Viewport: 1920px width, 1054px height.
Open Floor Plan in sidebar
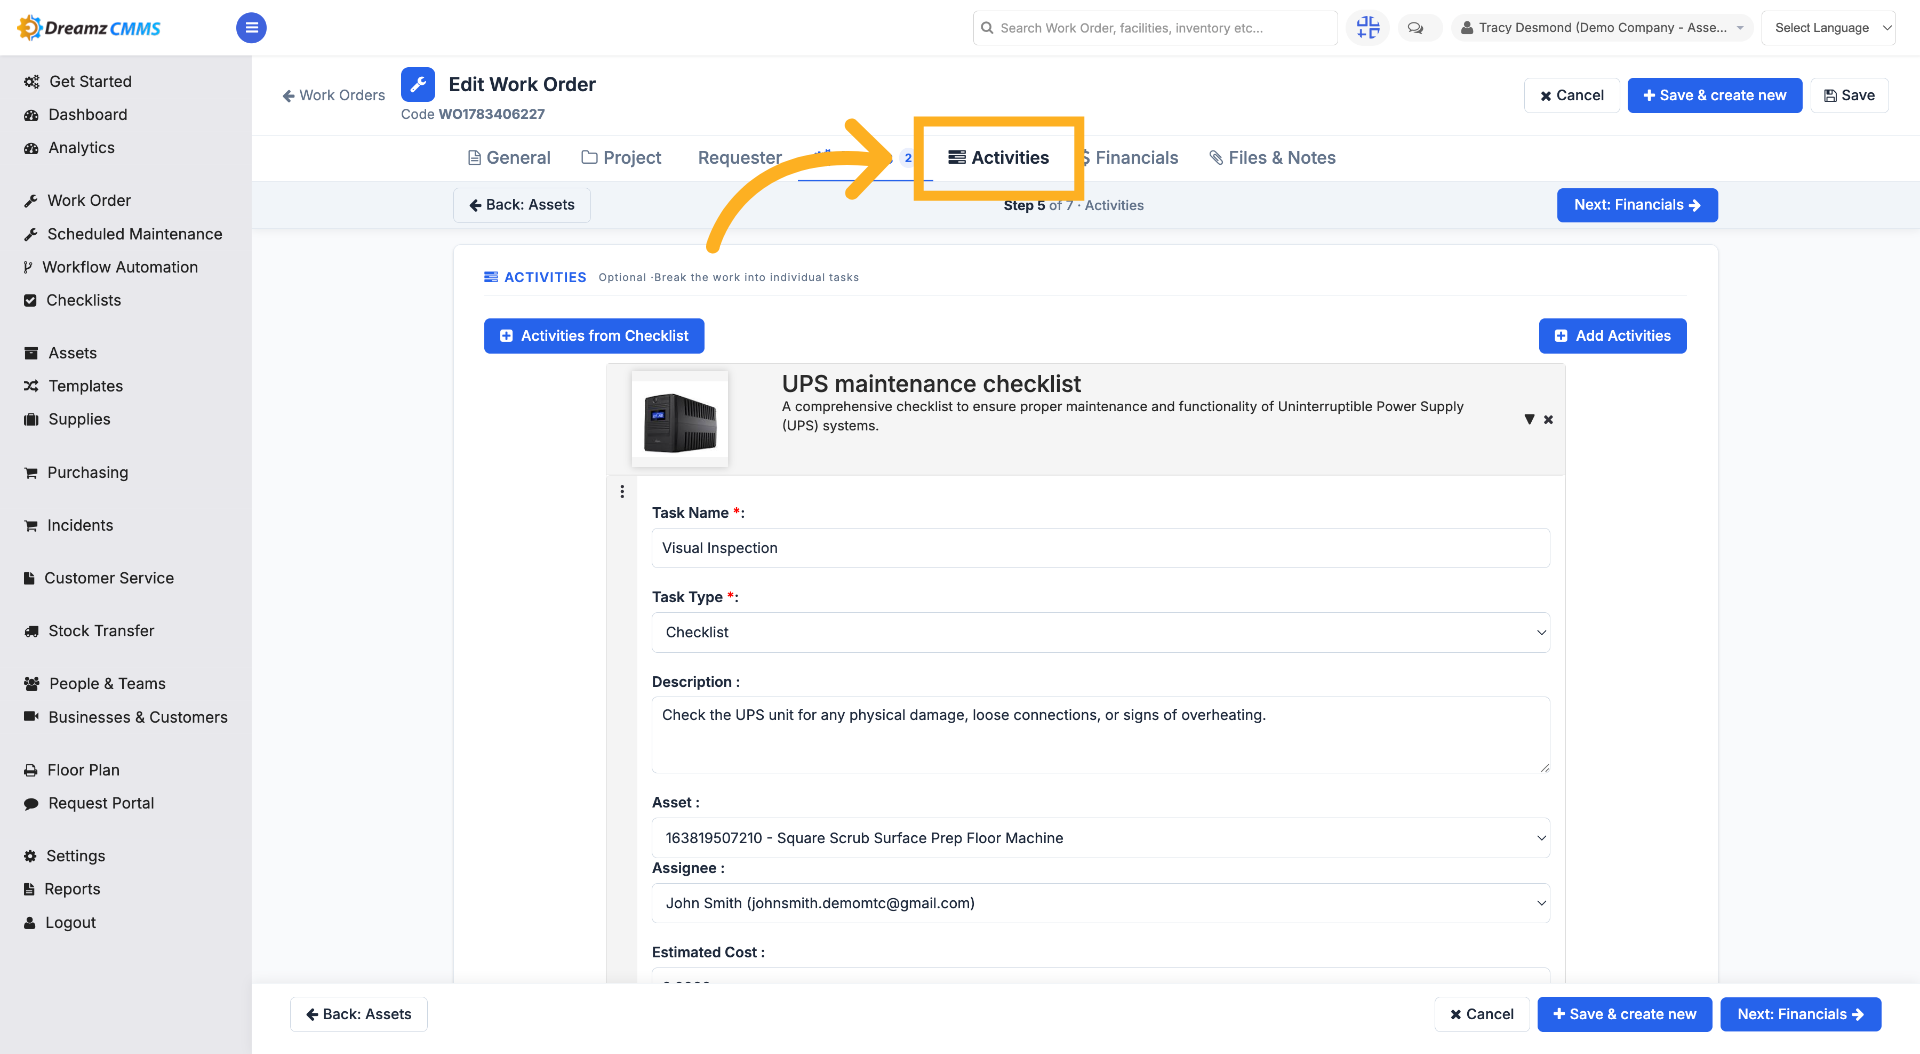click(72, 770)
